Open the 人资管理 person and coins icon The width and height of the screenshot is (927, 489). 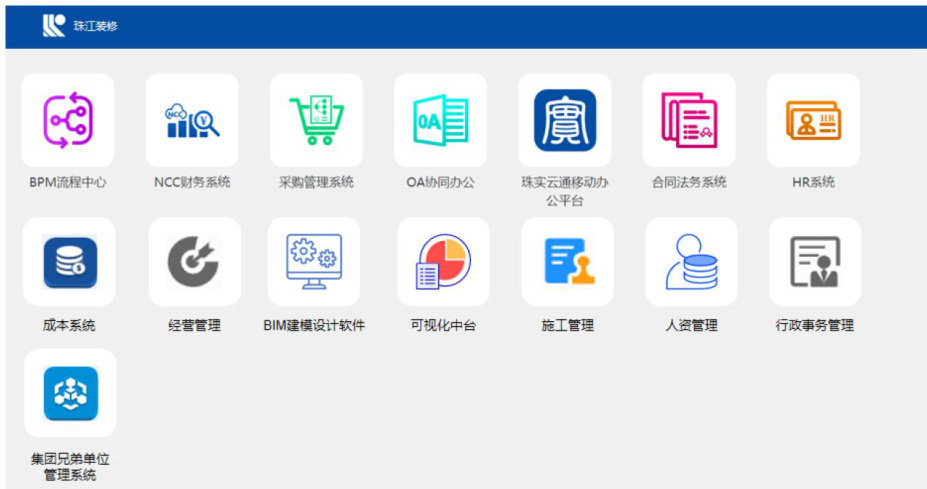[x=691, y=262]
